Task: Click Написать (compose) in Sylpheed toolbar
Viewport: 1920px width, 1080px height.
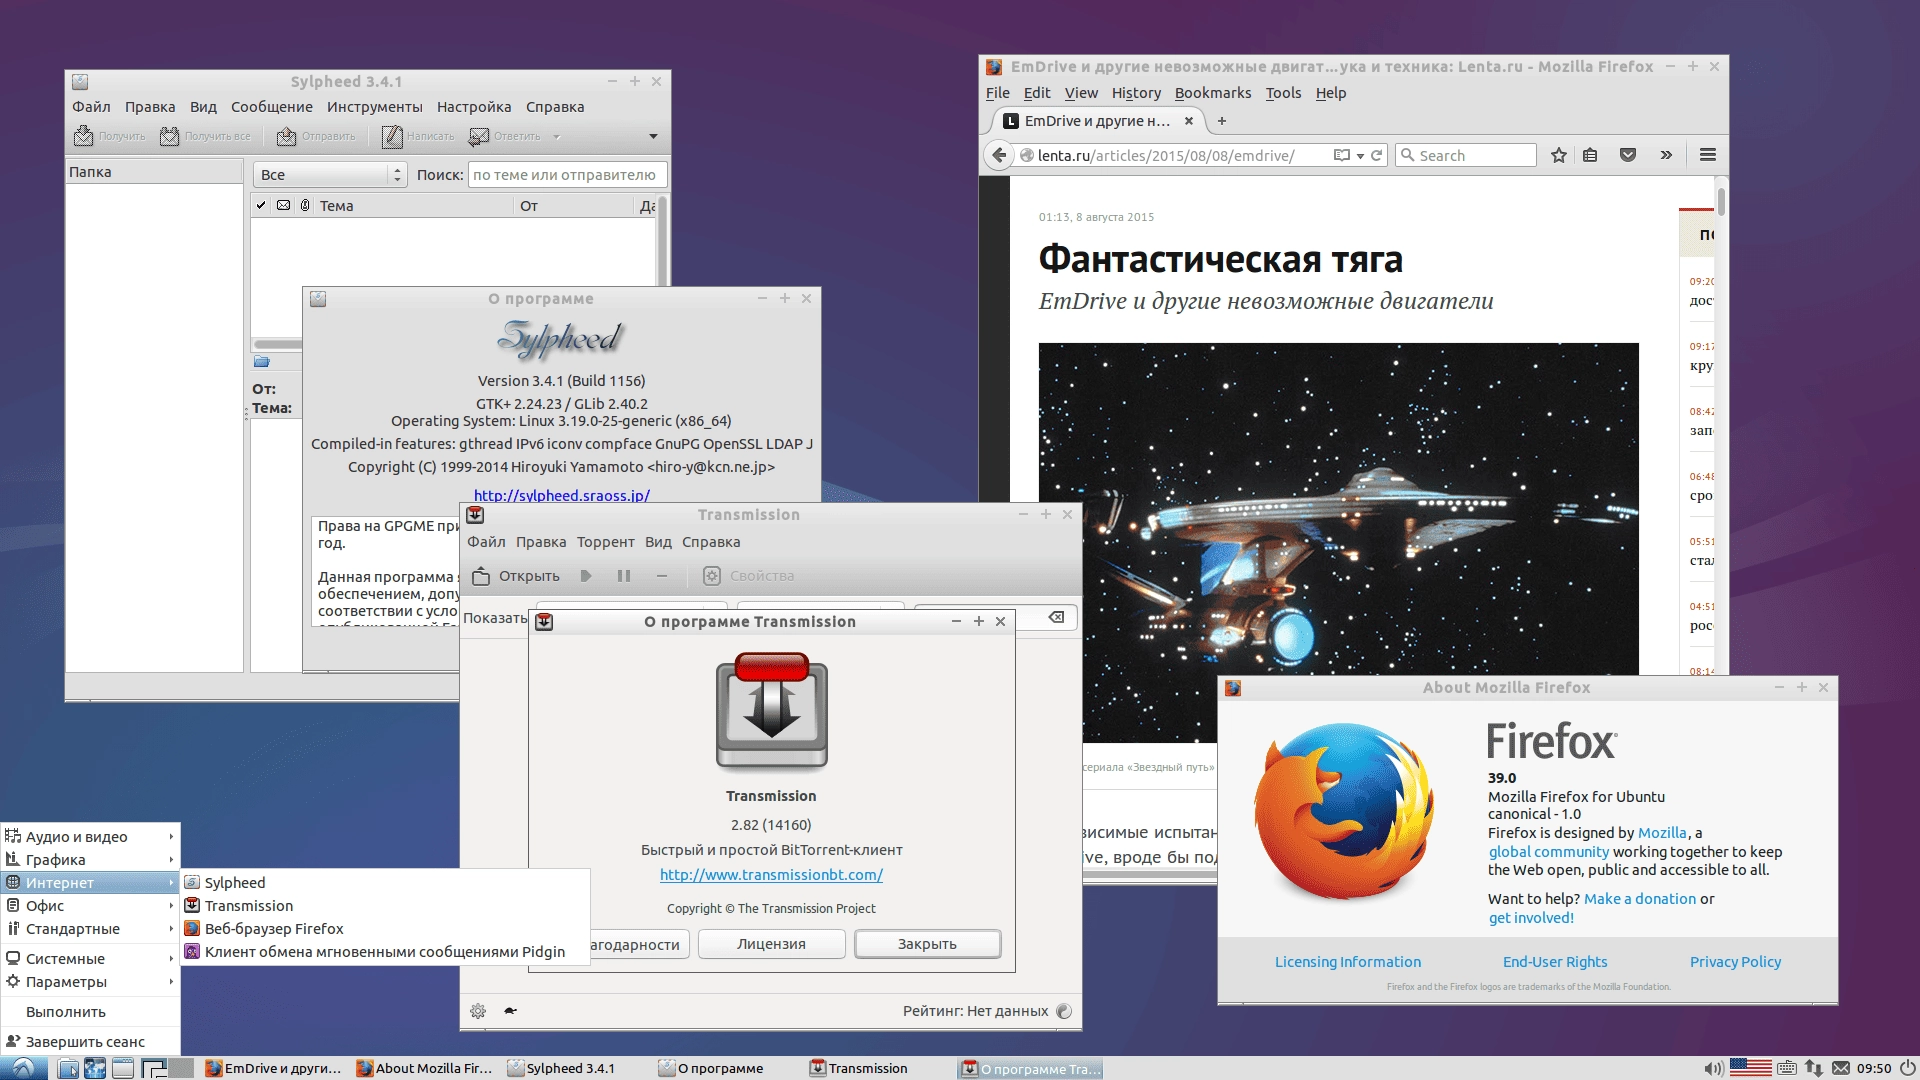Action: coord(418,136)
